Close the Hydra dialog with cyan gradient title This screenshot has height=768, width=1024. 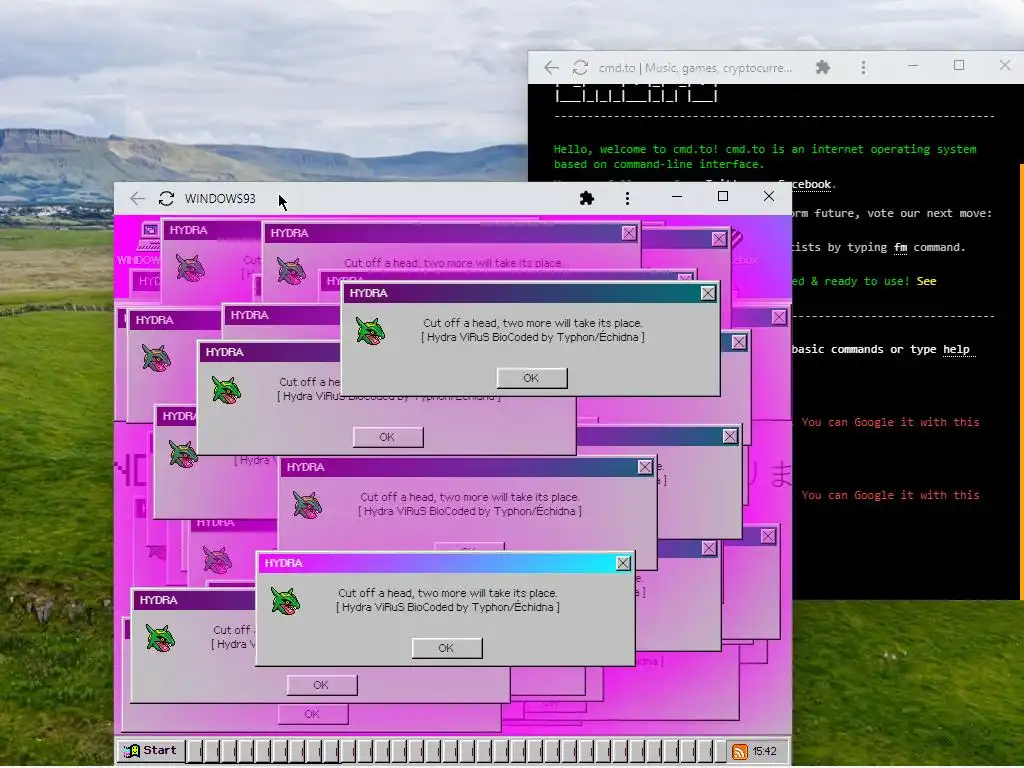coord(623,563)
